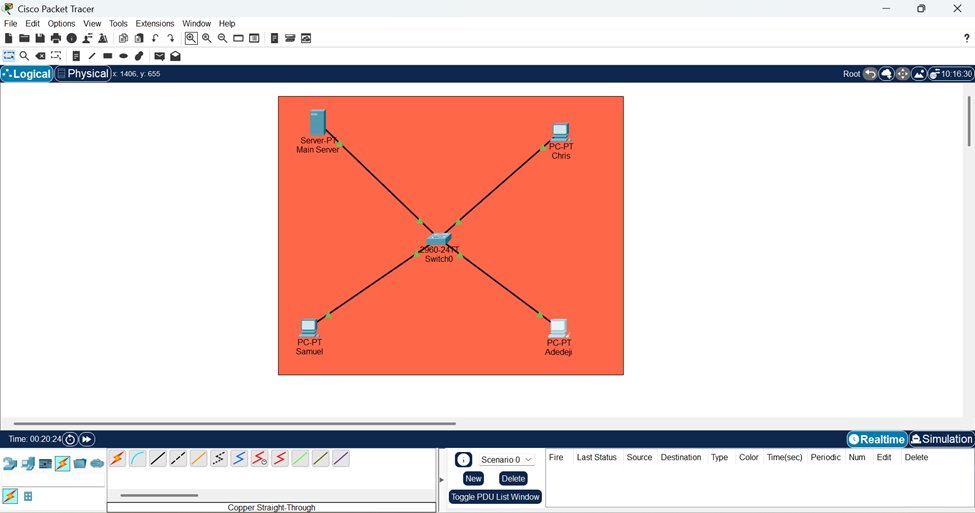Image resolution: width=975 pixels, height=513 pixels.
Task: Select the dashed Copper Cross-Over cable
Action: tap(178, 459)
